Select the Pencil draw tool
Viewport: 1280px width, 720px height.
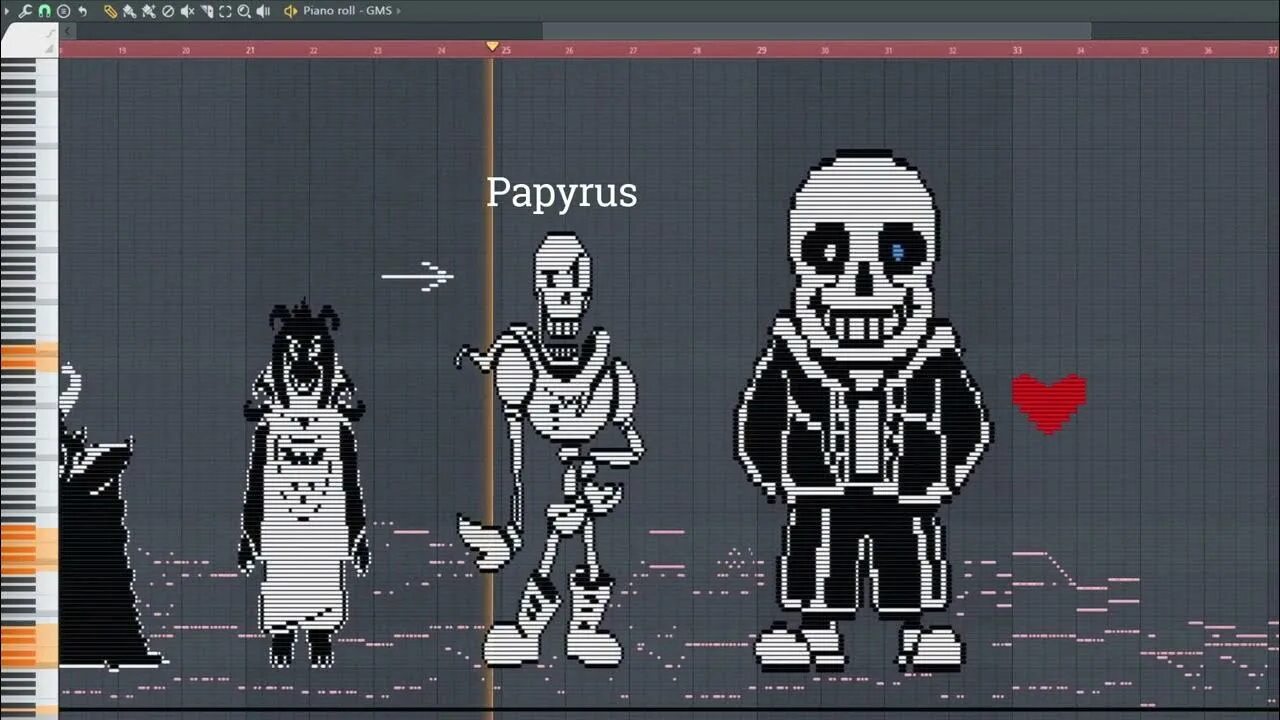(128, 10)
